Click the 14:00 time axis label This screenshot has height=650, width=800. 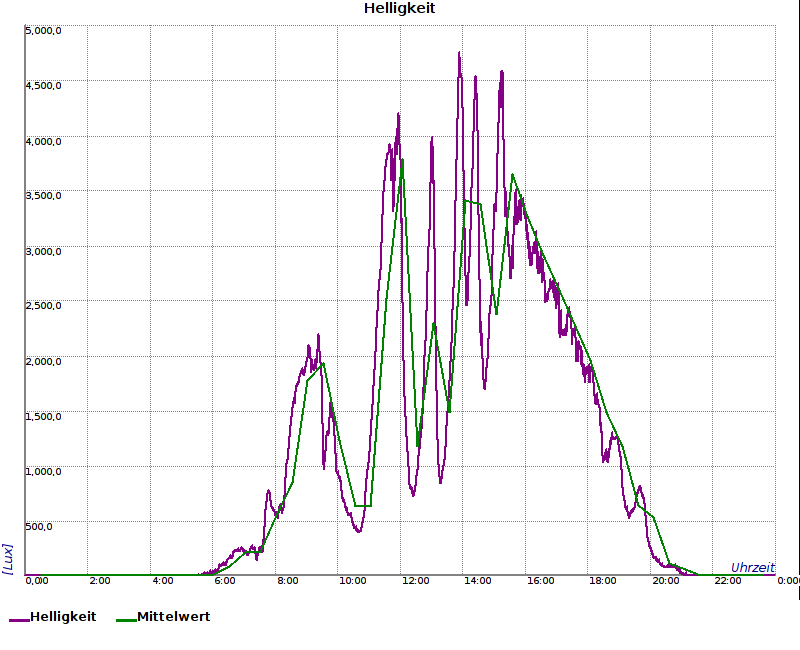coord(478,581)
